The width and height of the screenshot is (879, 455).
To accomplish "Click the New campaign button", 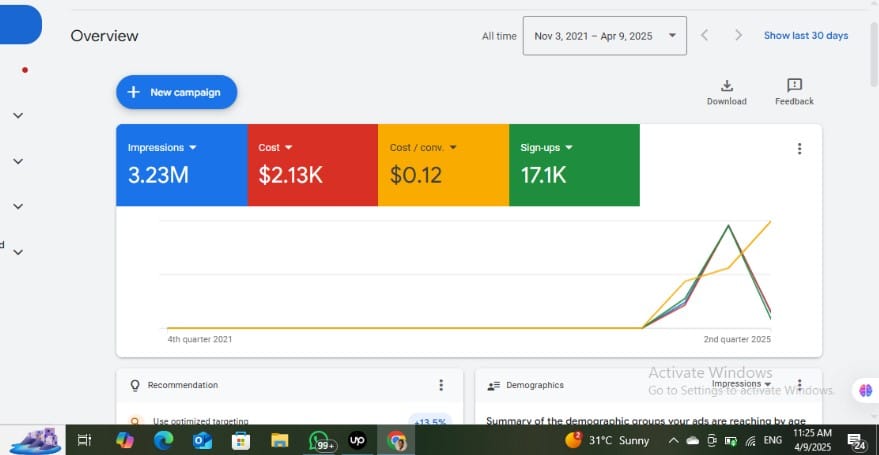I will [176, 92].
